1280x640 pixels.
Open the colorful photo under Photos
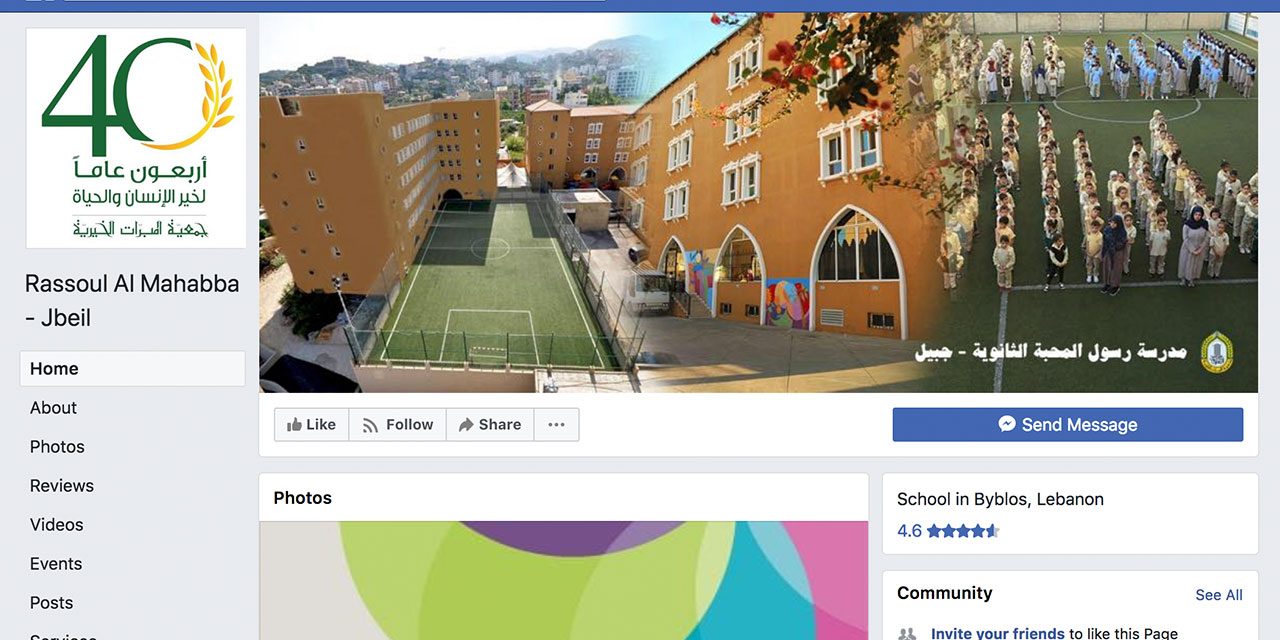point(564,580)
